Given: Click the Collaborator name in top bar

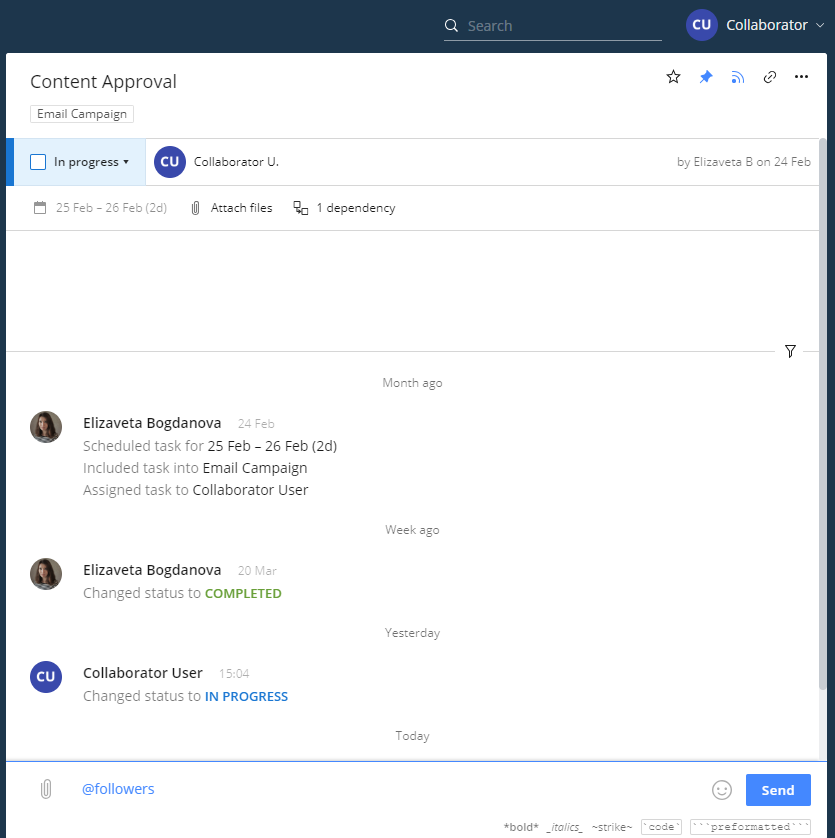Looking at the screenshot, I should 767,25.
